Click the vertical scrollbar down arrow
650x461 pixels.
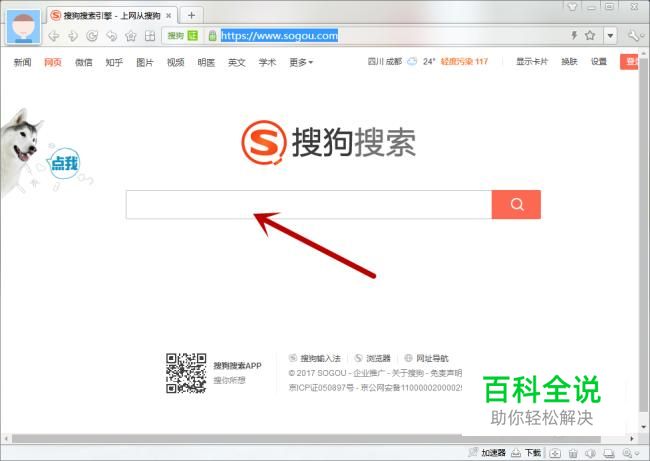pos(644,427)
